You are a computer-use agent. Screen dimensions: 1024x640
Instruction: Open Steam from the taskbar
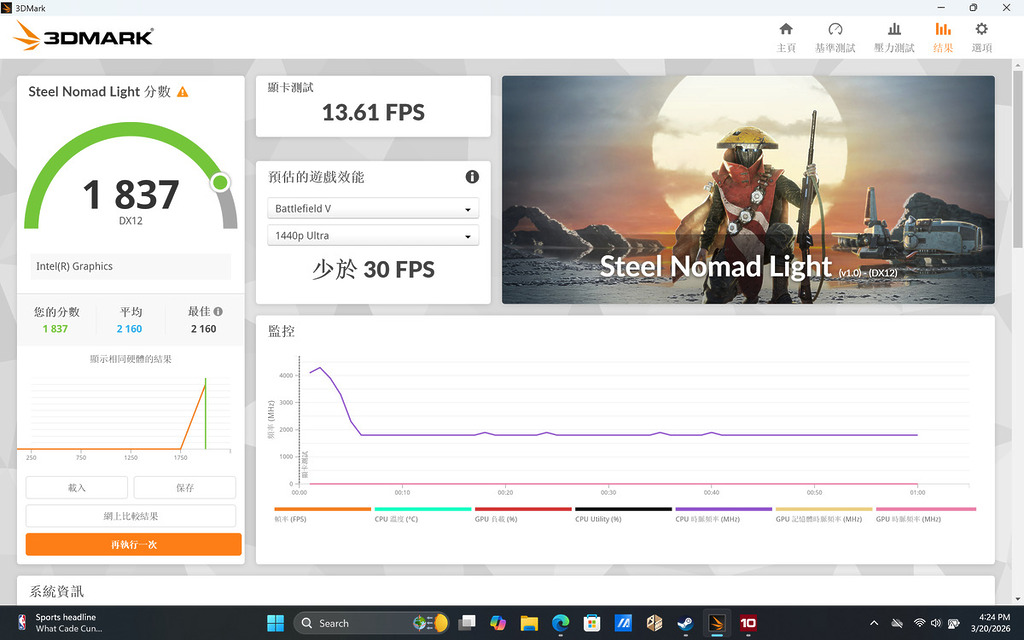[x=685, y=622]
